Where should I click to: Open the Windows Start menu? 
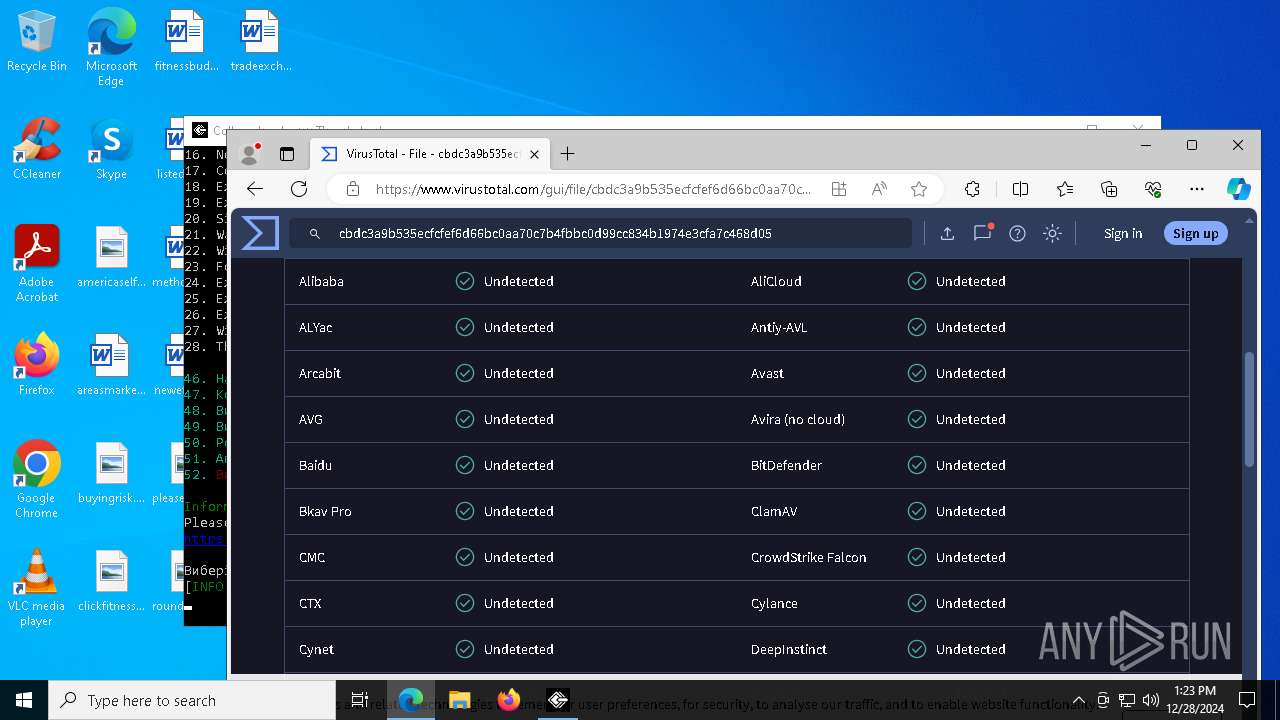coord(23,700)
